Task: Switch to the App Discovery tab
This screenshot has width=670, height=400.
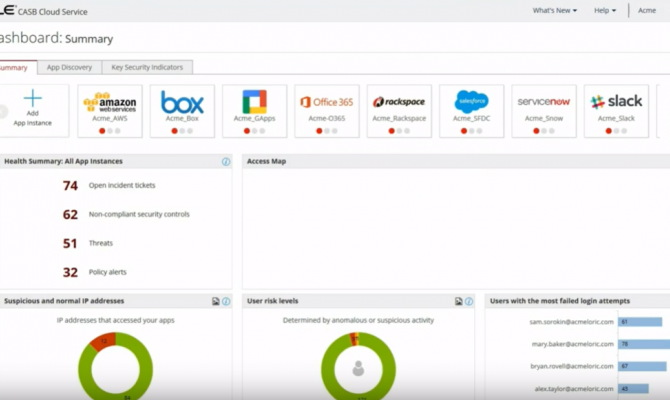Action: point(70,67)
